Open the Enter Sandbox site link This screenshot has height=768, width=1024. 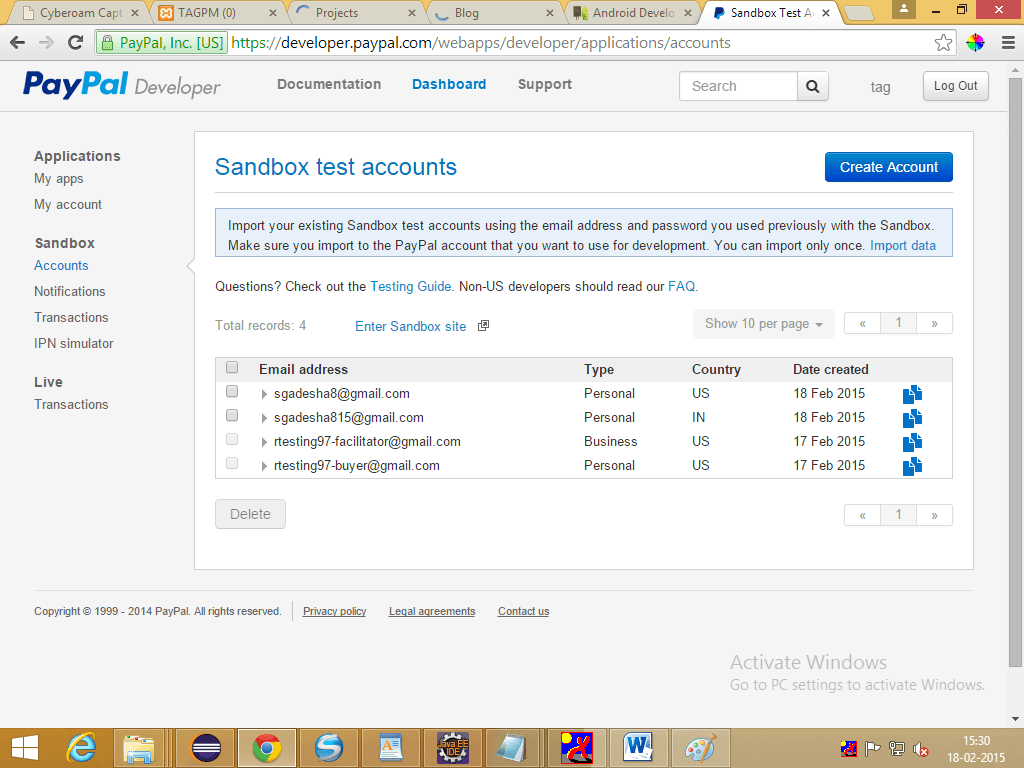click(x=411, y=327)
